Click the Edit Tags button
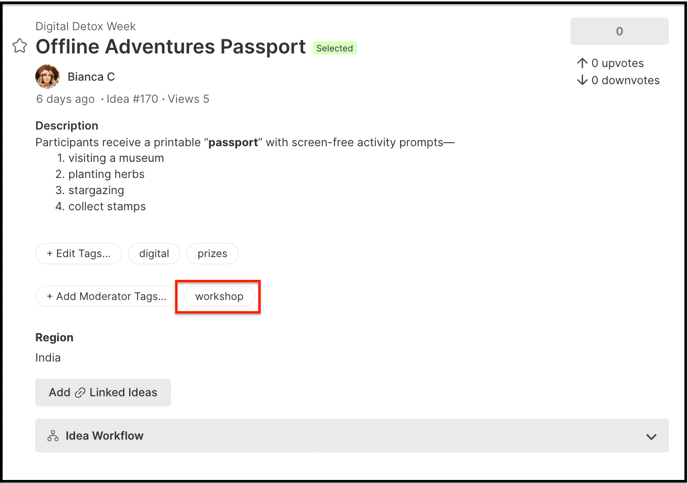 point(78,254)
